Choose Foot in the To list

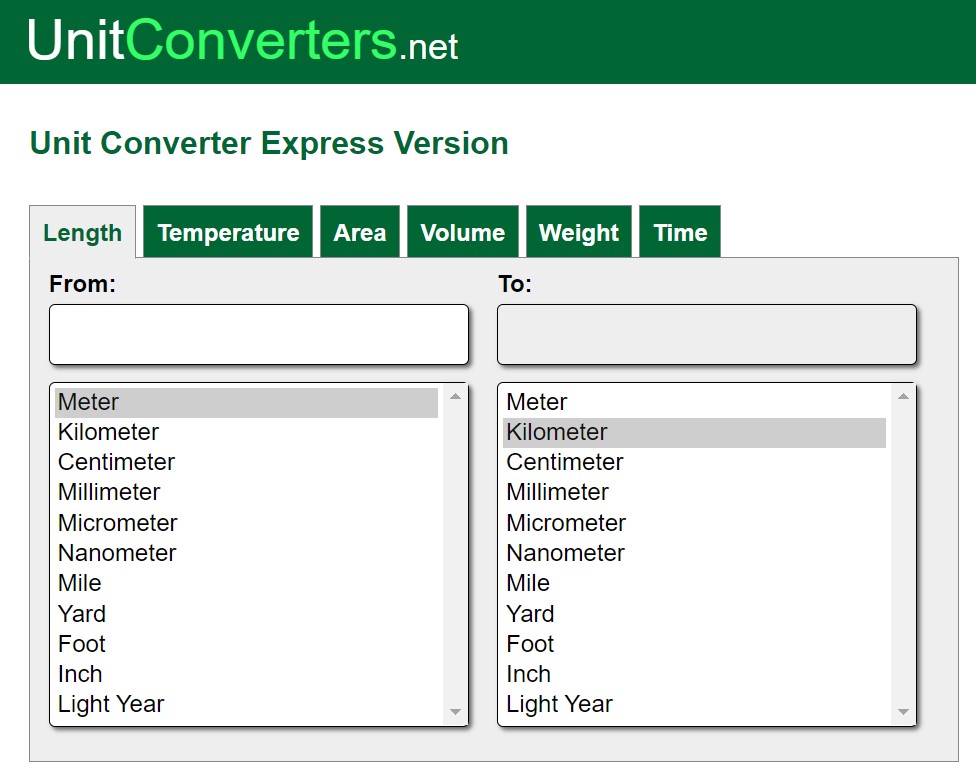coord(695,644)
